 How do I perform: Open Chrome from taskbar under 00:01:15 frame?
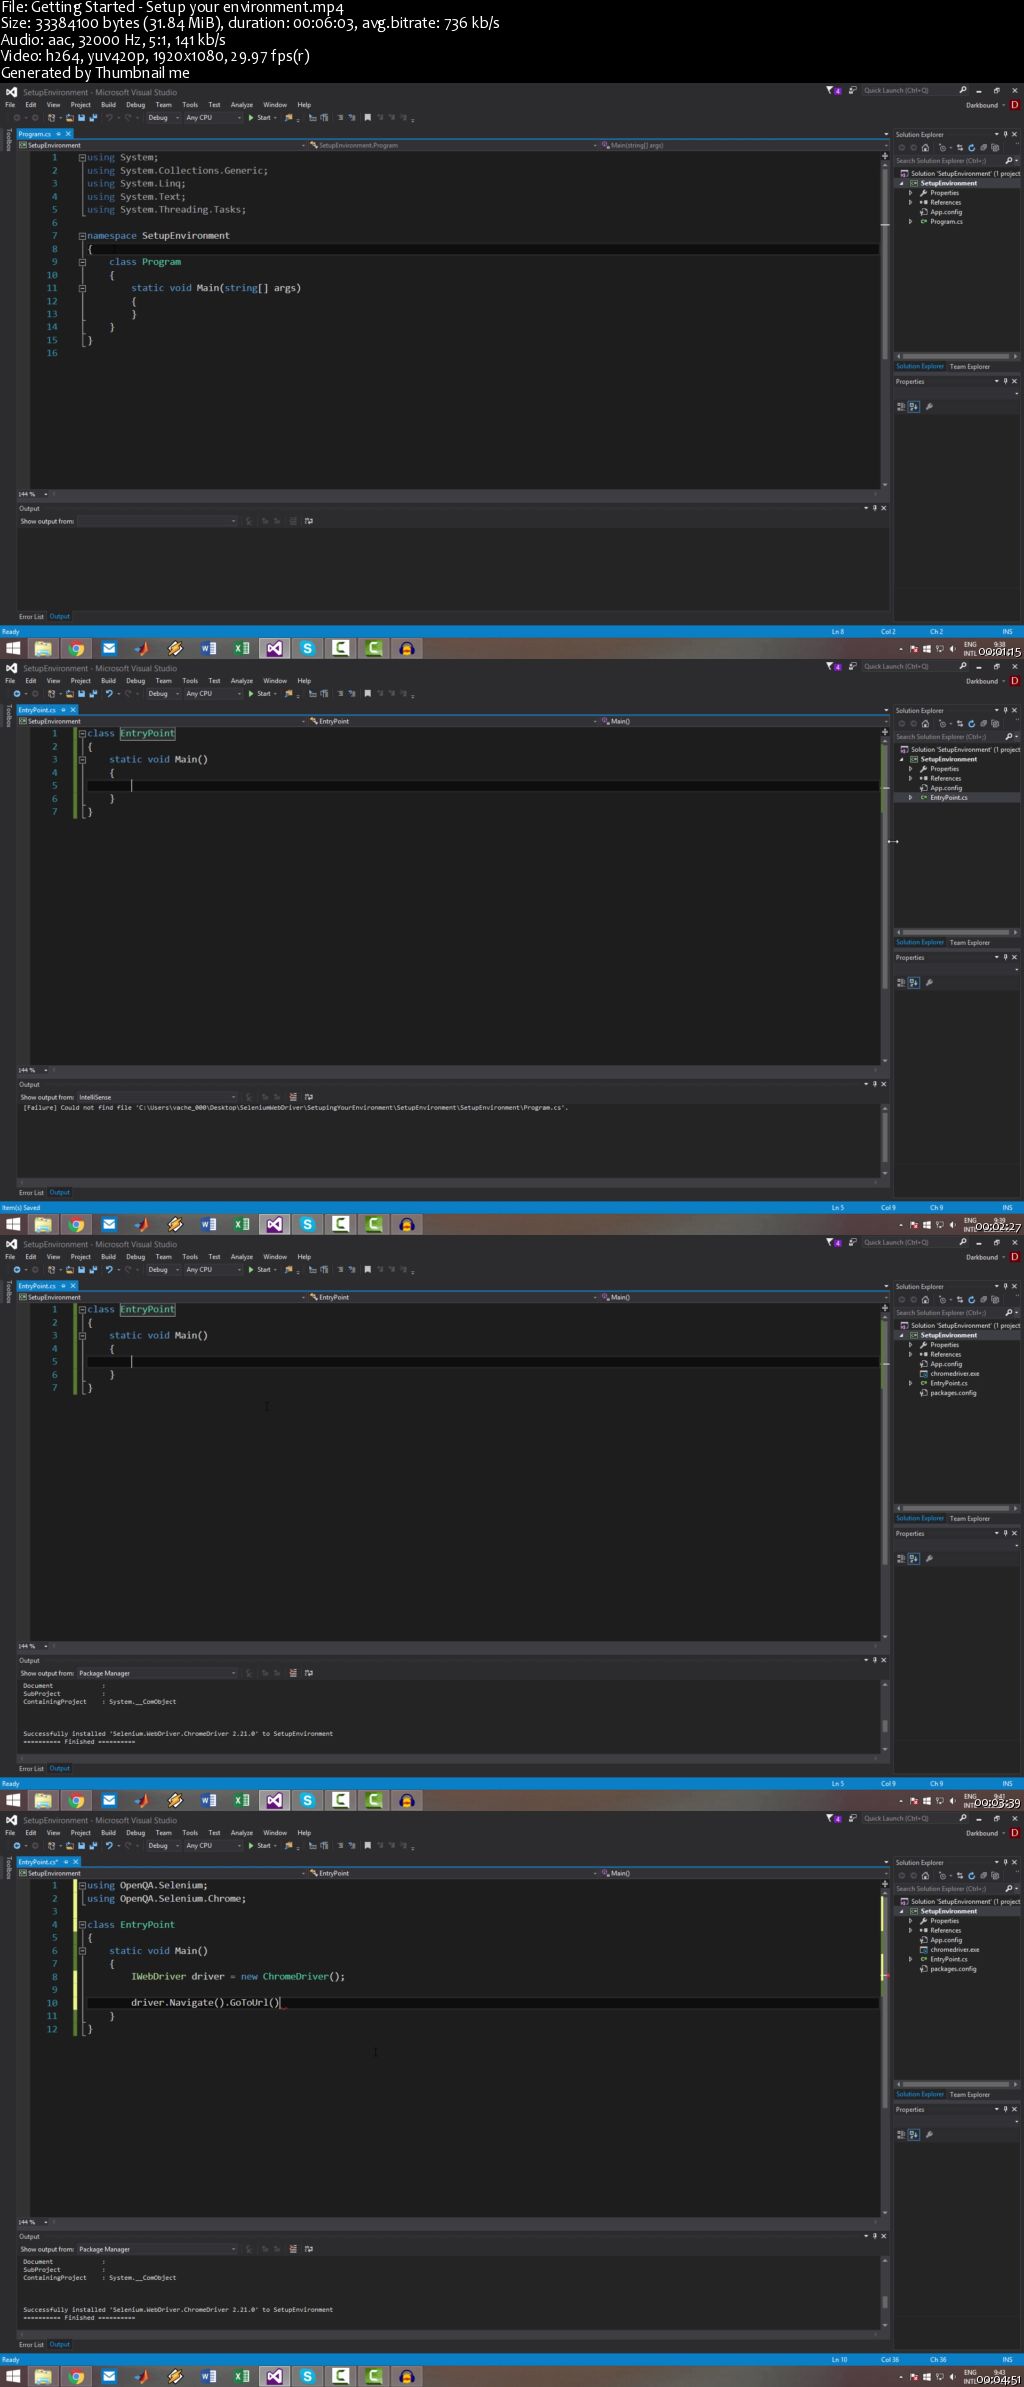click(76, 649)
